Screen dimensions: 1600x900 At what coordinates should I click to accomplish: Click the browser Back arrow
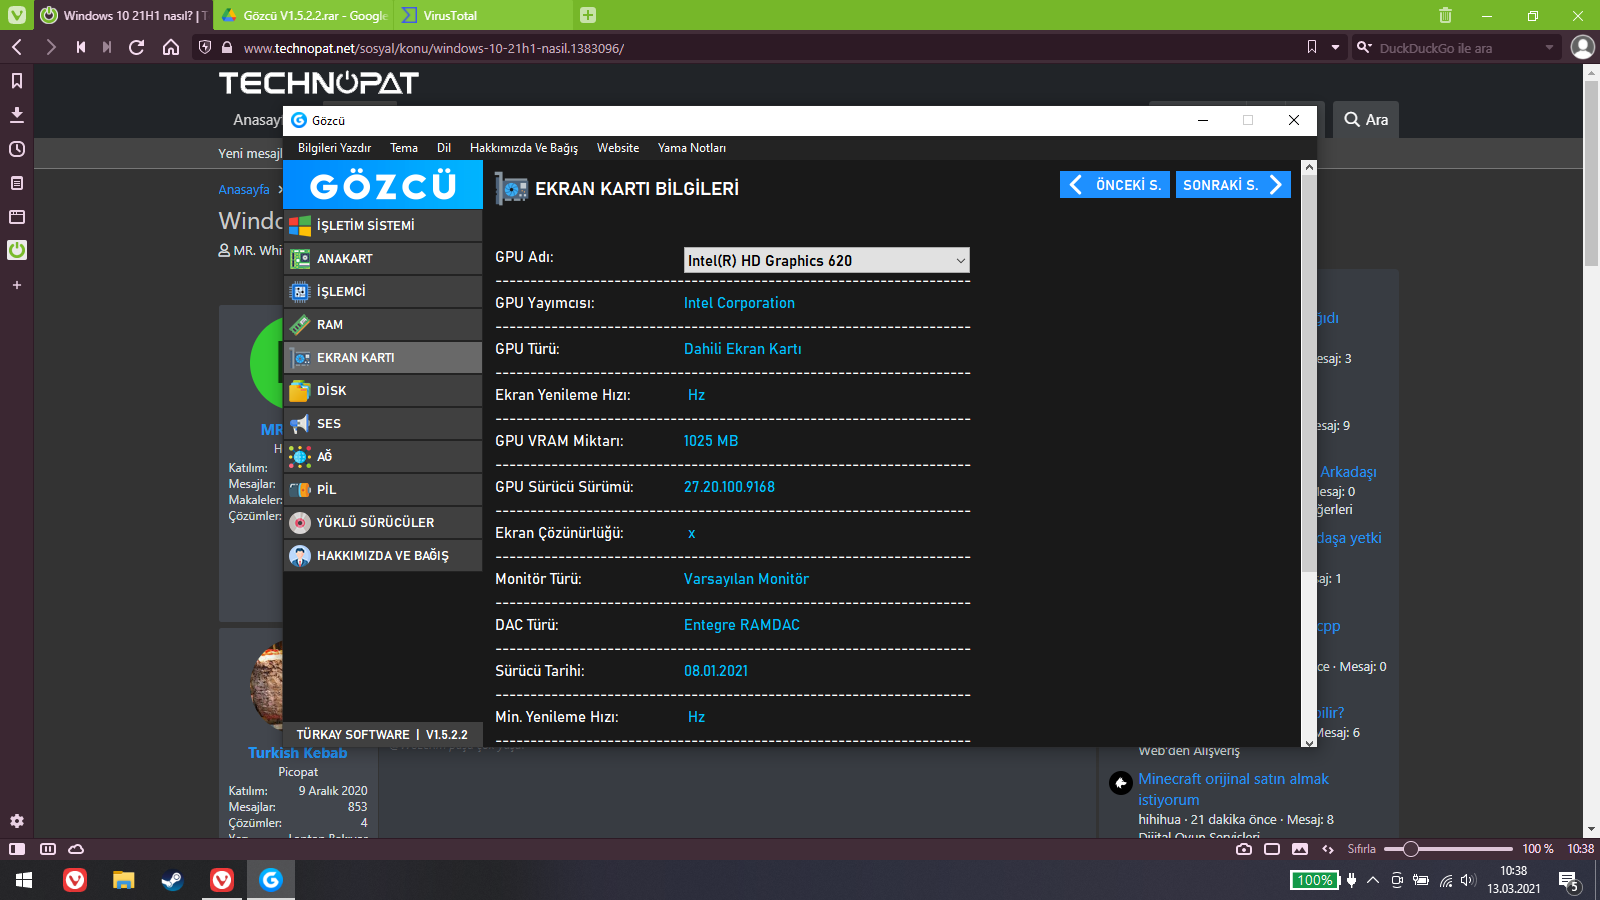coord(17,47)
